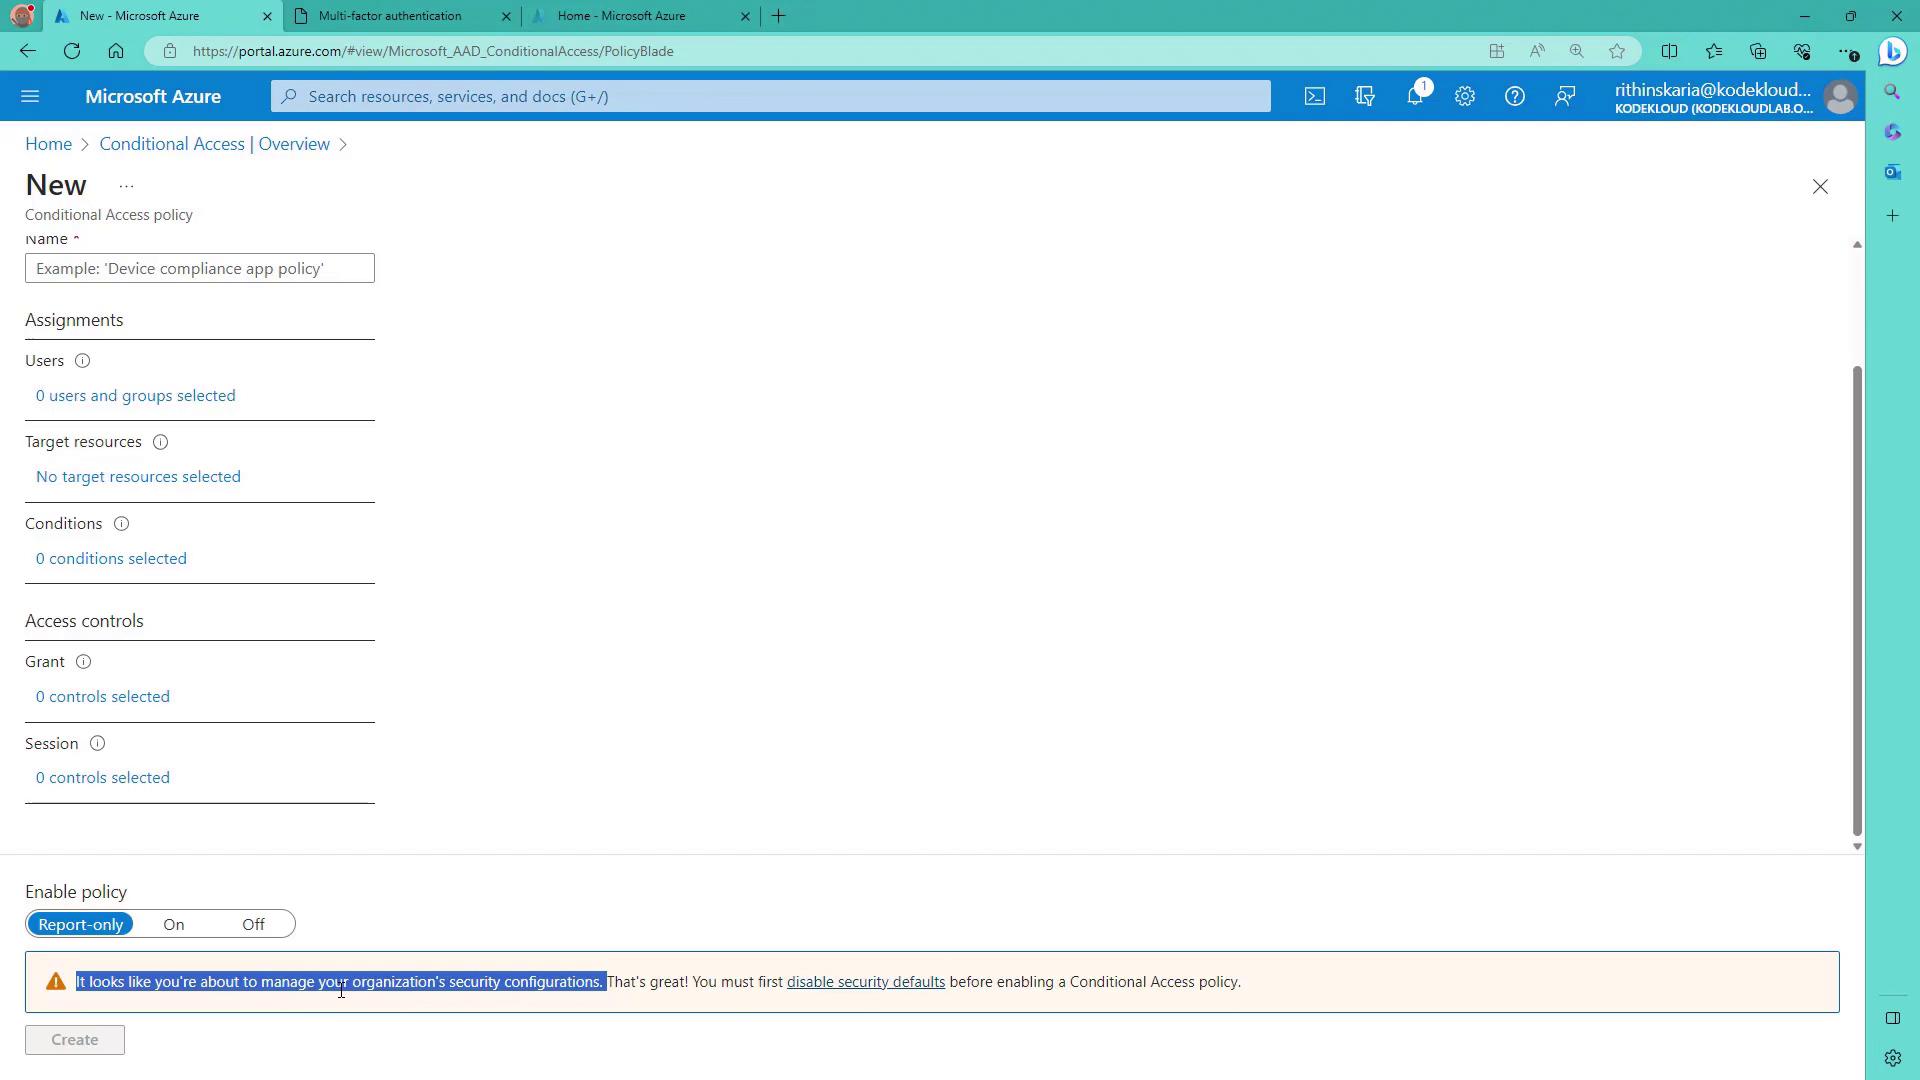
Task: Switch to Multi-factor authentication tab
Action: click(390, 16)
